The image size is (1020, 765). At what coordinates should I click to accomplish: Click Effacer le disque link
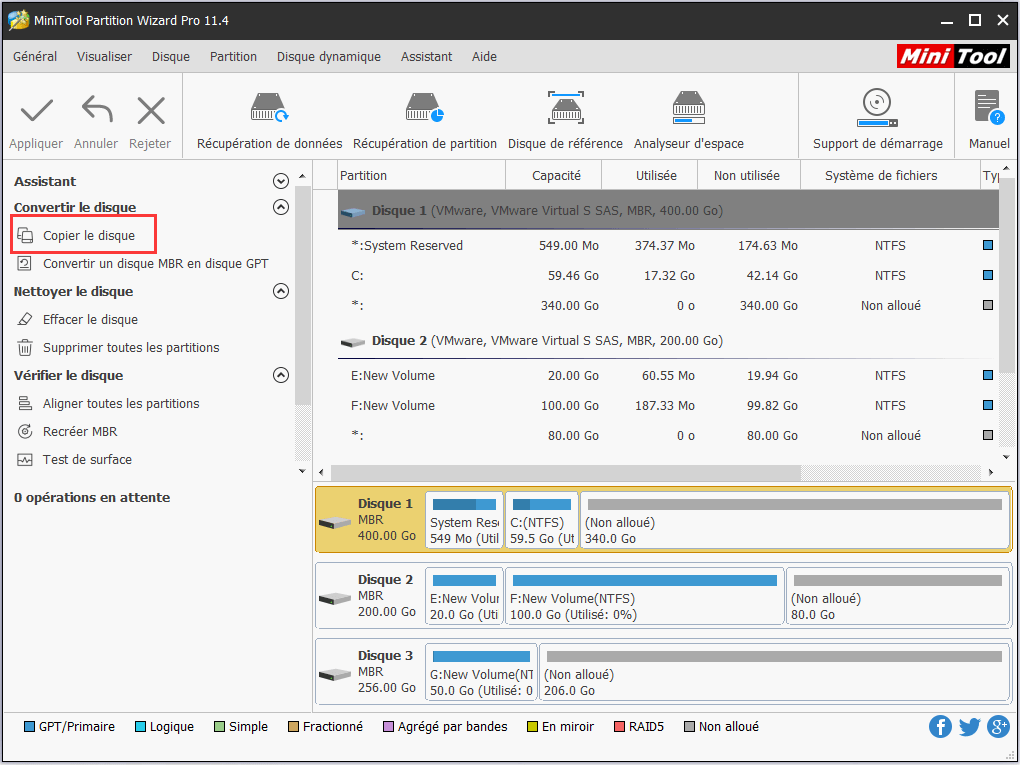tap(90, 319)
